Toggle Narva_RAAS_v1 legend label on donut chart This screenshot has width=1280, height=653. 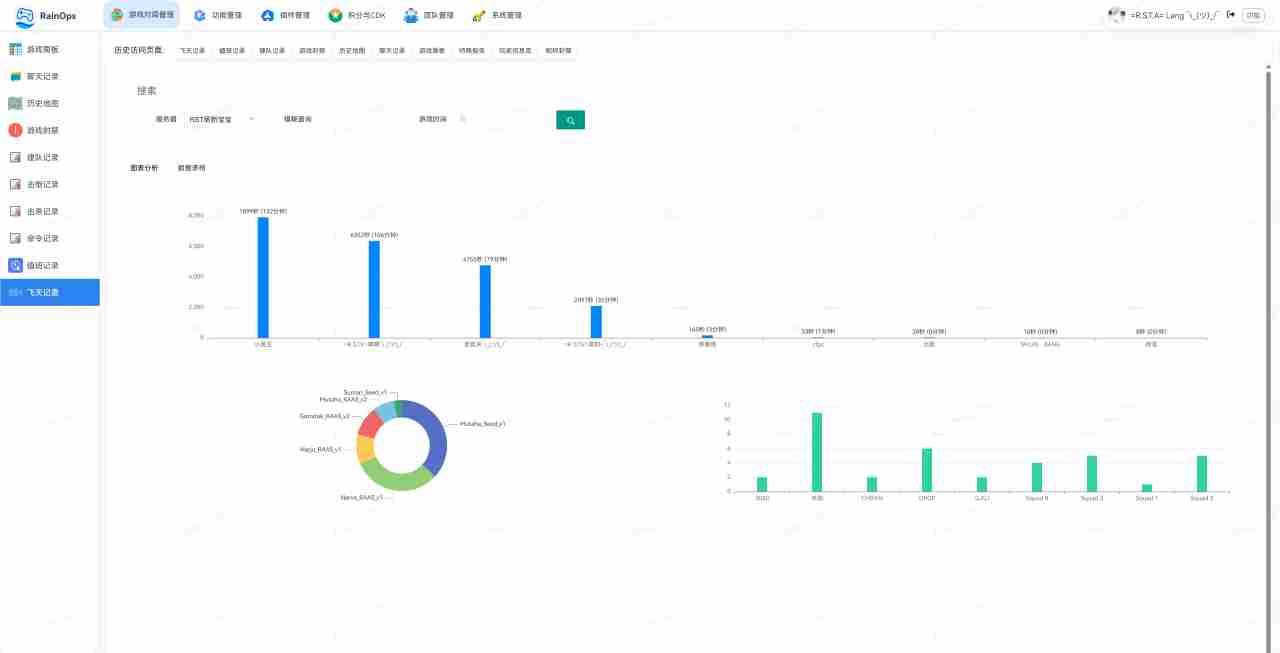pyautogui.click(x=362, y=497)
